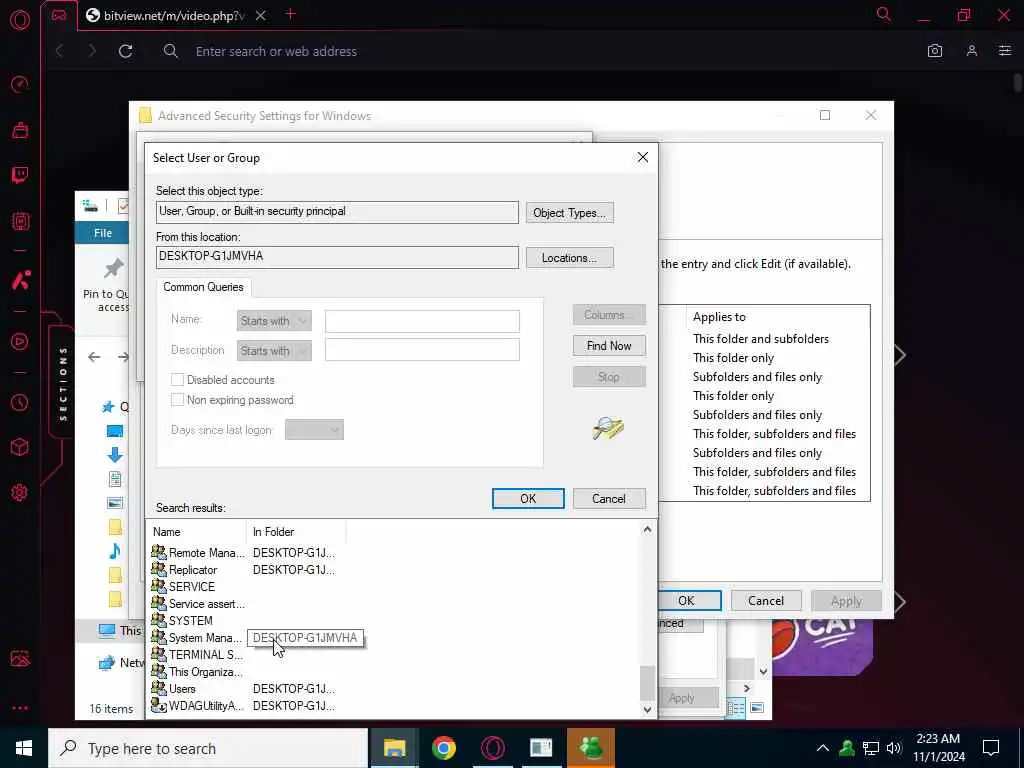This screenshot has height=768, width=1024.
Task: Click the green users app on taskbar
Action: point(591,748)
